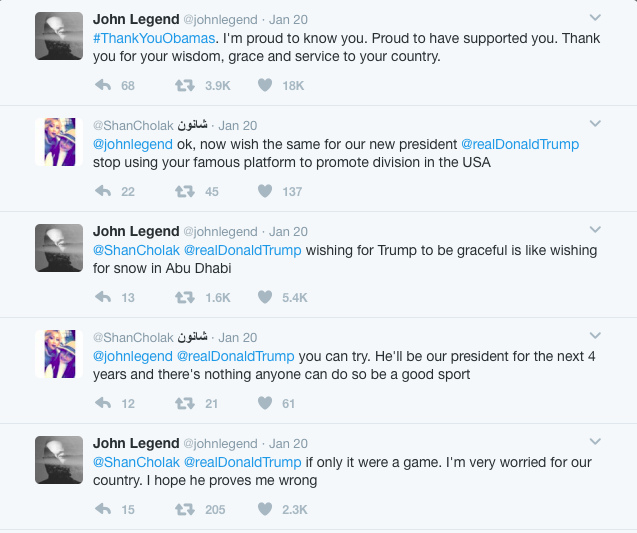This screenshot has height=533, width=637.
Task: Retweet the tweet showing 205 retweets
Action: (x=185, y=509)
